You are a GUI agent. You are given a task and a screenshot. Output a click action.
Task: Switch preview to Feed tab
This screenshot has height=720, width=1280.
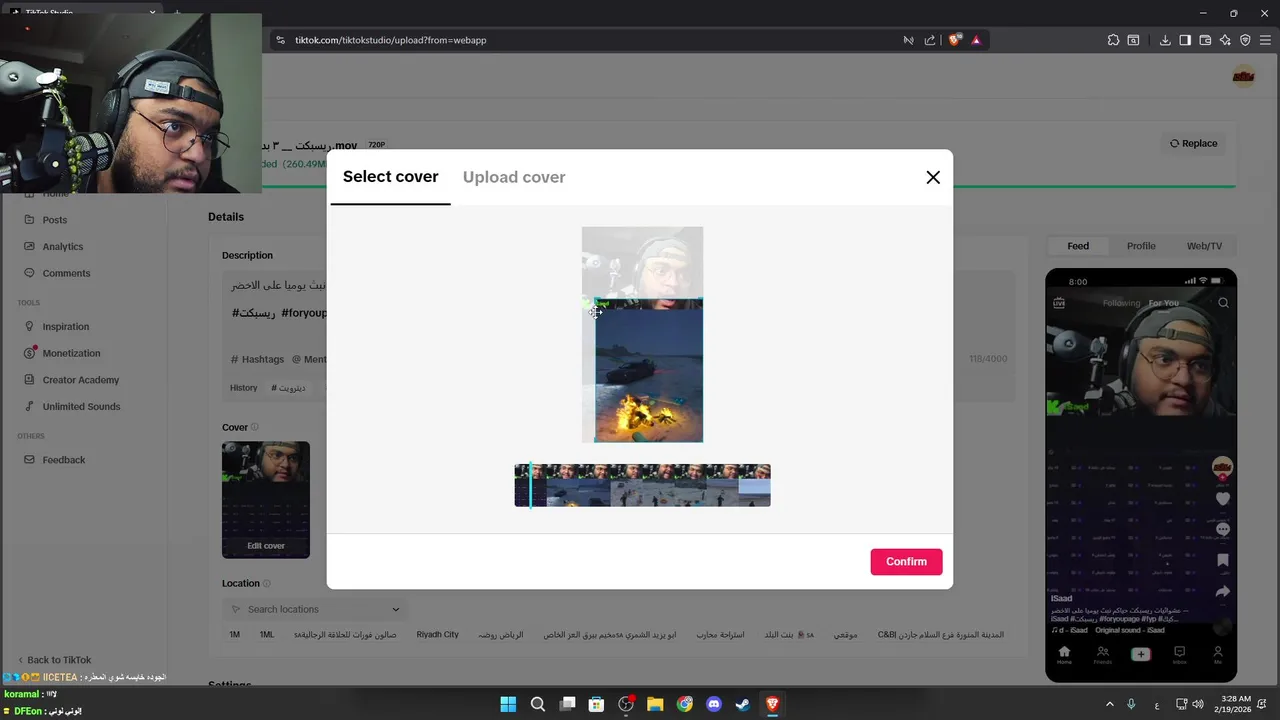(1078, 246)
